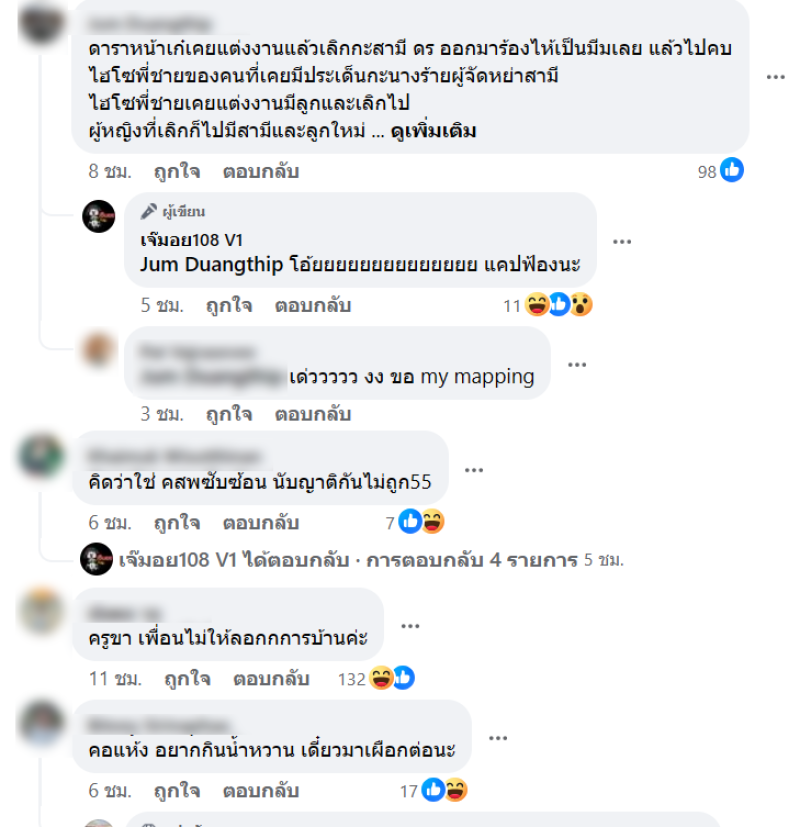This screenshot has width=800, height=827.
Task: Reply to the เจ๊มอย108 V1 author comment
Action: pos(313,305)
